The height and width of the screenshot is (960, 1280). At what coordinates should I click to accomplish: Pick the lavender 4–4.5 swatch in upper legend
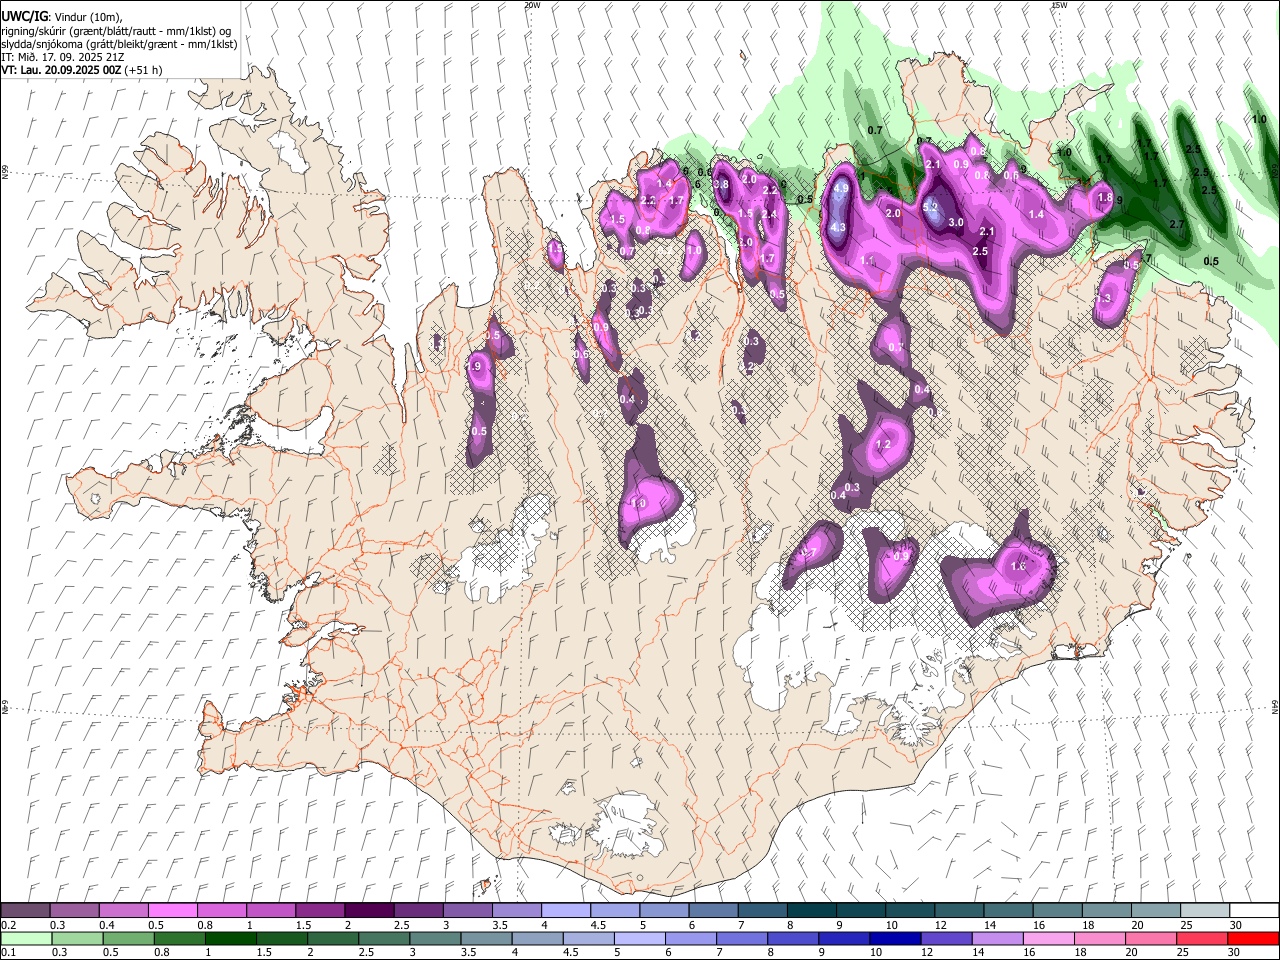tap(565, 911)
